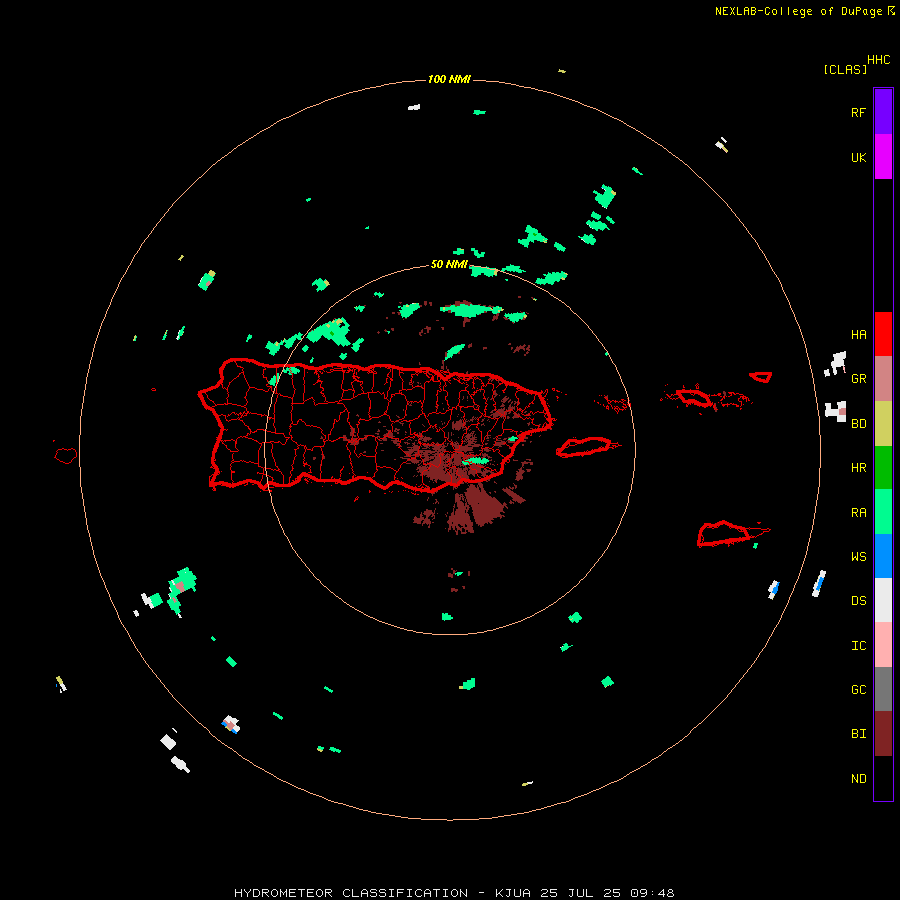Screen dimensions: 900x900
Task: Click the UK magenta legend swatch
Action: (883, 157)
